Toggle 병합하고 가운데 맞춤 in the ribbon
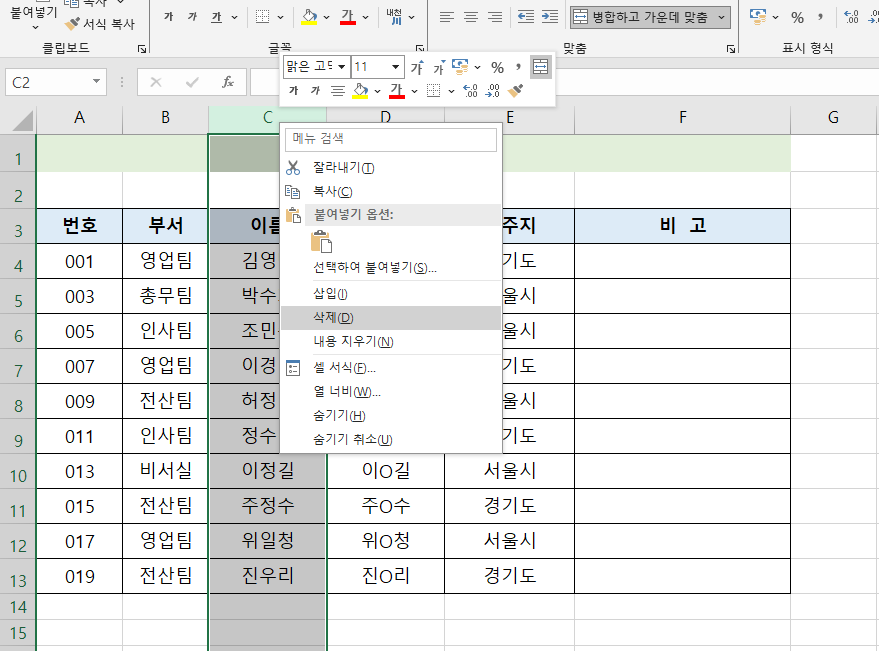The width and height of the screenshot is (879, 651). pyautogui.click(x=644, y=17)
